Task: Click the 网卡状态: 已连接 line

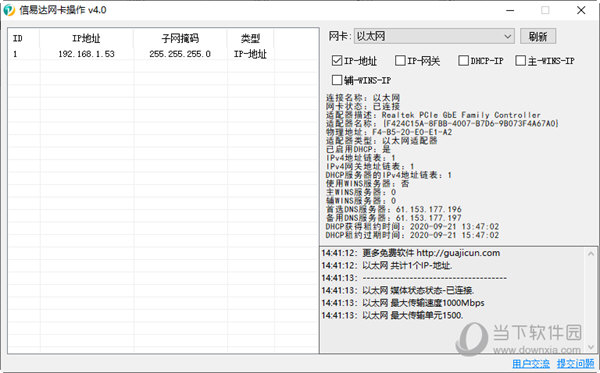Action: tap(363, 106)
